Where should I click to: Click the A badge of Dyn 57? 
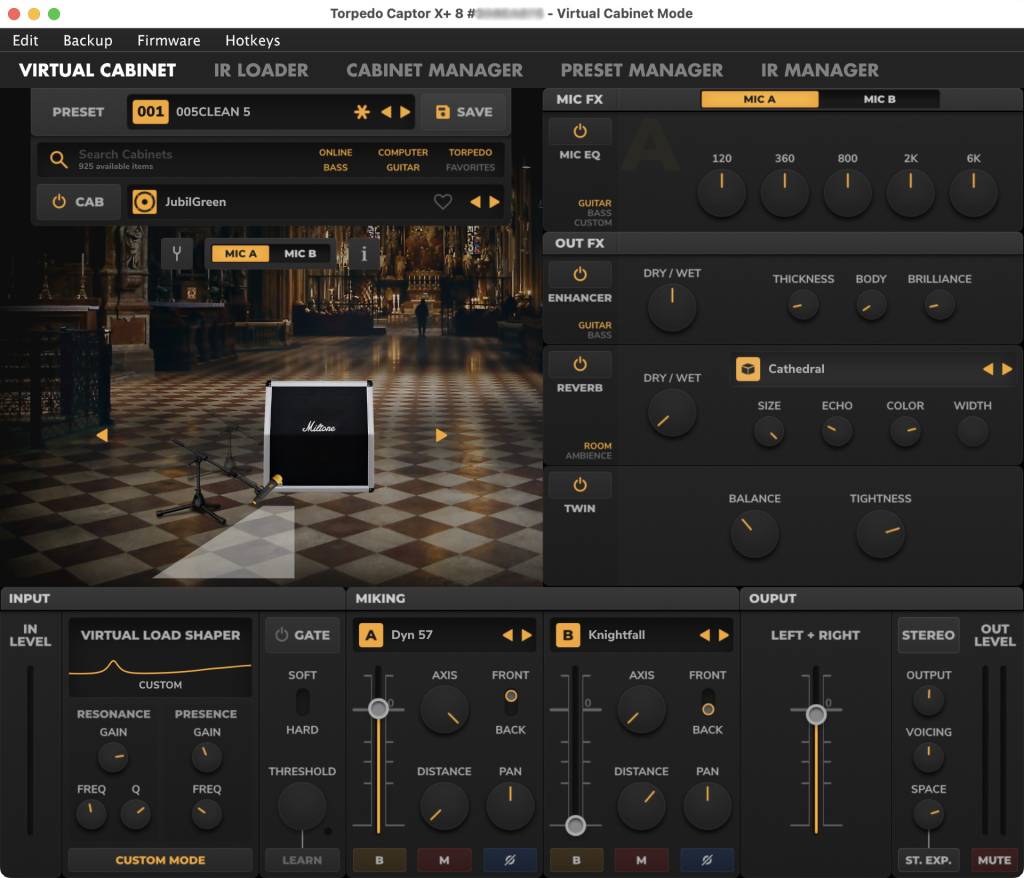coord(370,635)
